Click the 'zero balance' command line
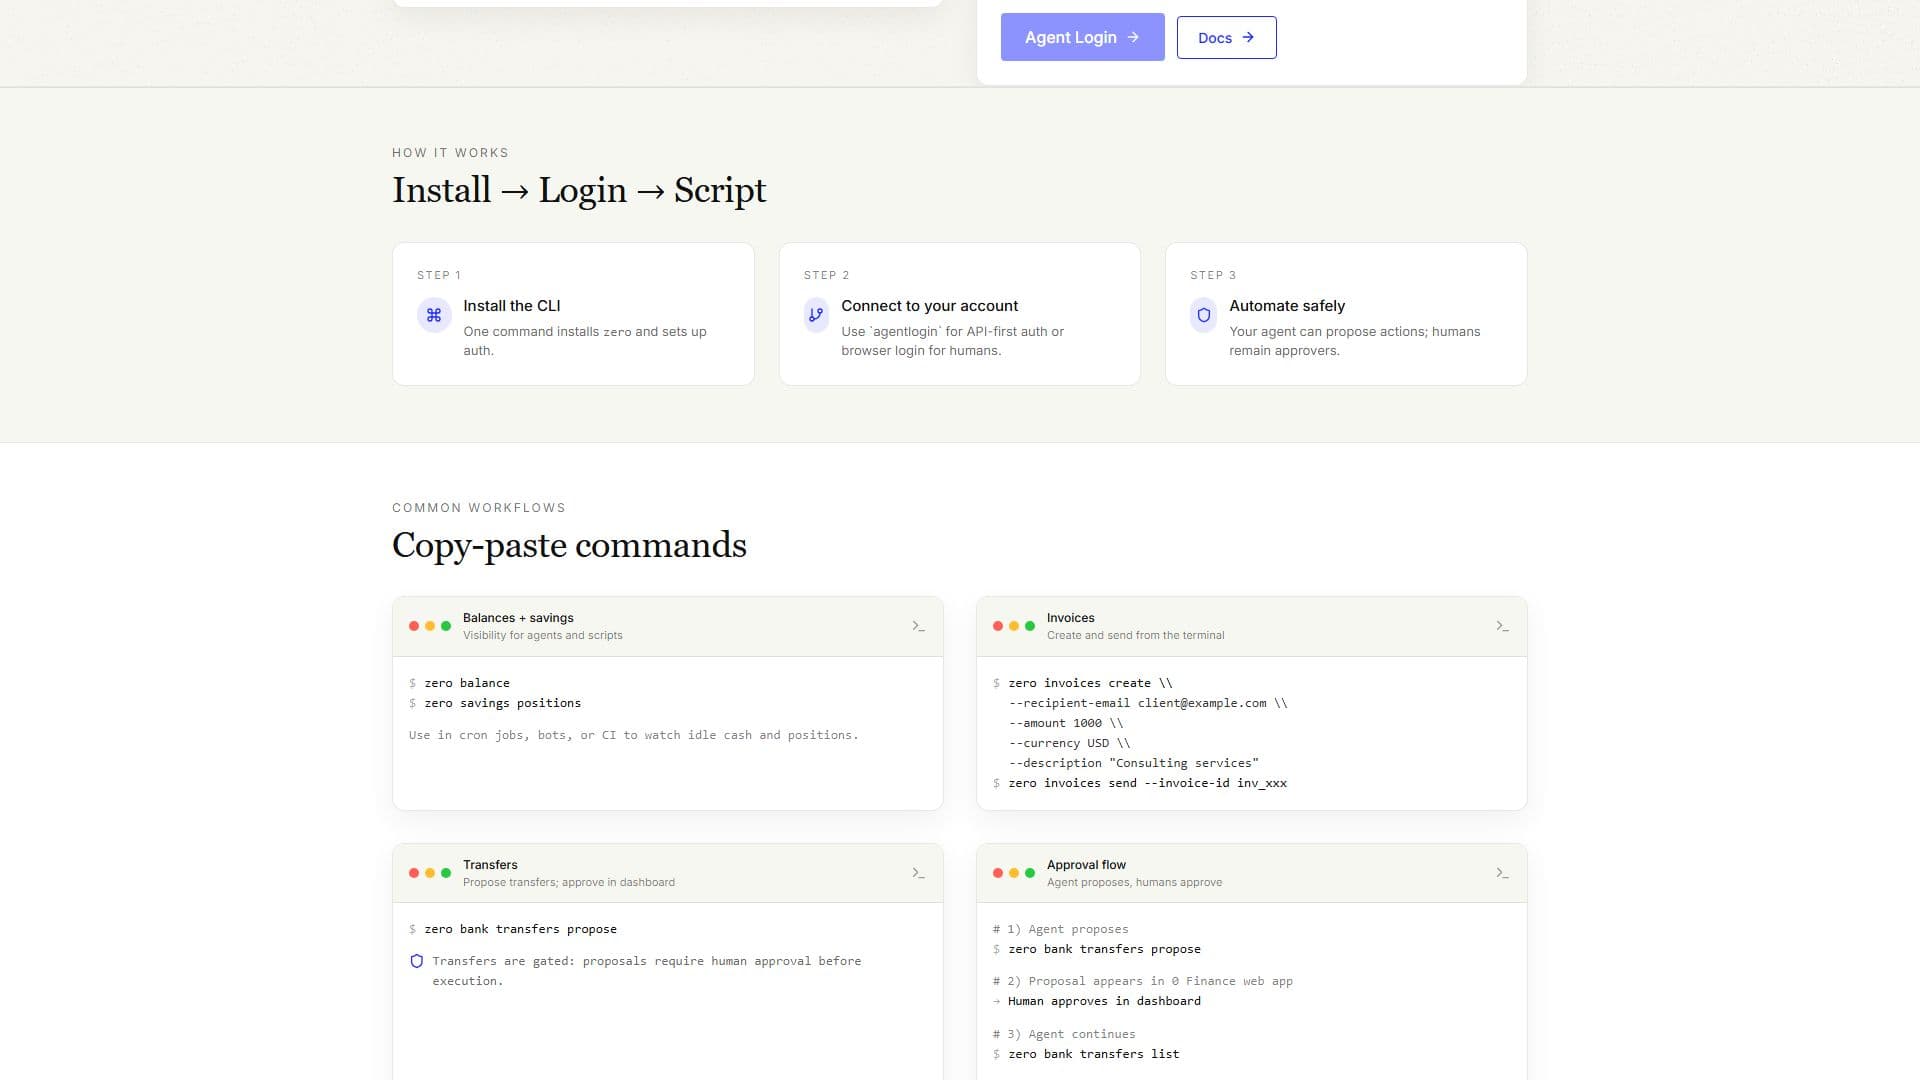Screen dimensions: 1920x1080 coord(467,683)
